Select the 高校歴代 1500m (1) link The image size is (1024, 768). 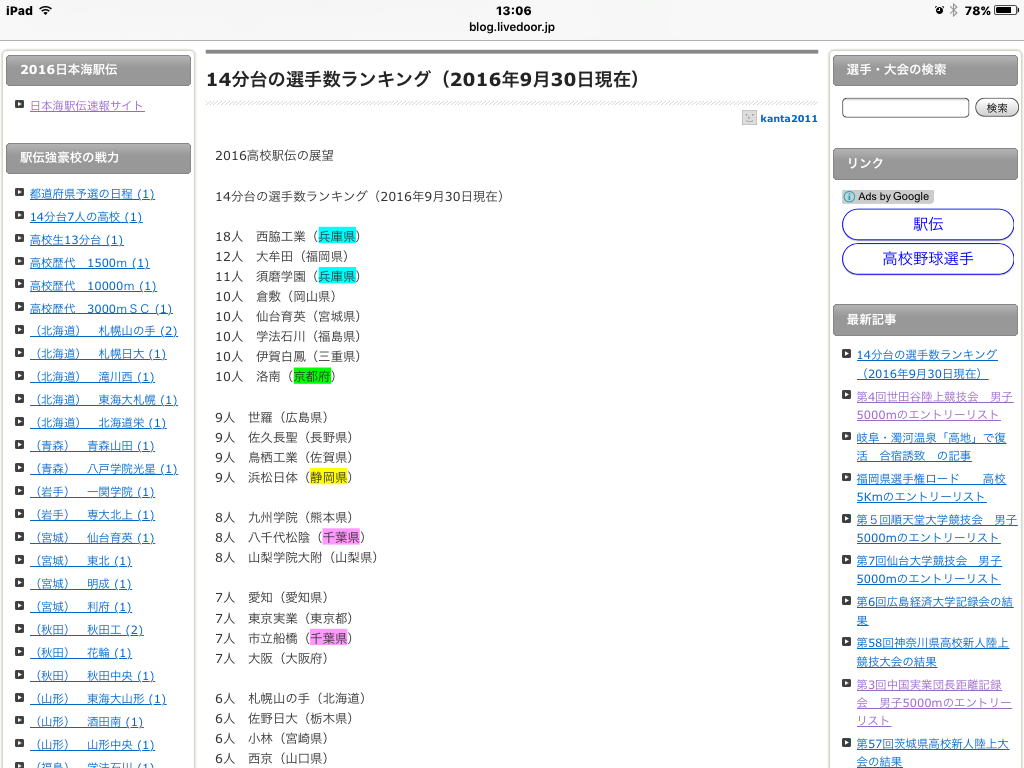89,263
